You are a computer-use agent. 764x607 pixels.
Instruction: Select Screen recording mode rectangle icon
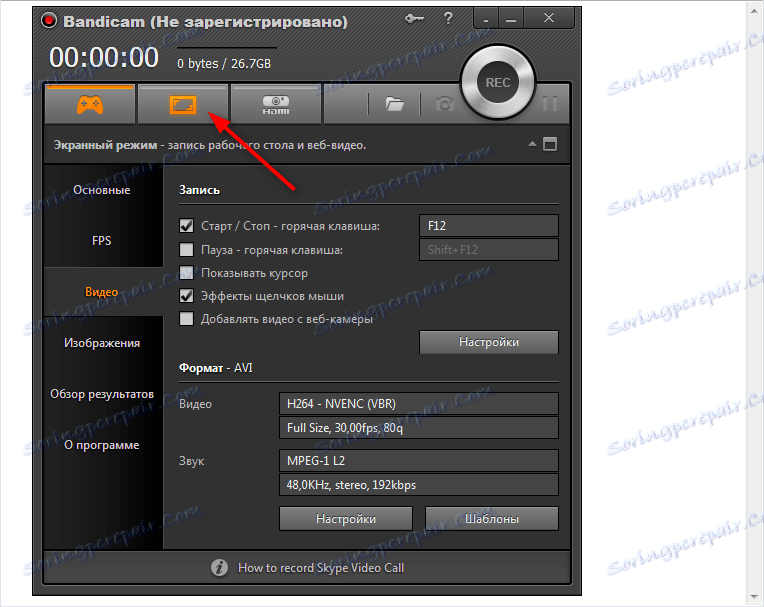pos(183,104)
